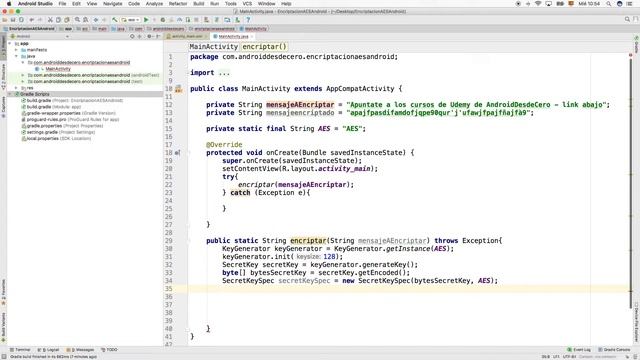640x360 pixels.
Task: Click the Sync refresh icon in toolbar
Action: coord(21,20)
